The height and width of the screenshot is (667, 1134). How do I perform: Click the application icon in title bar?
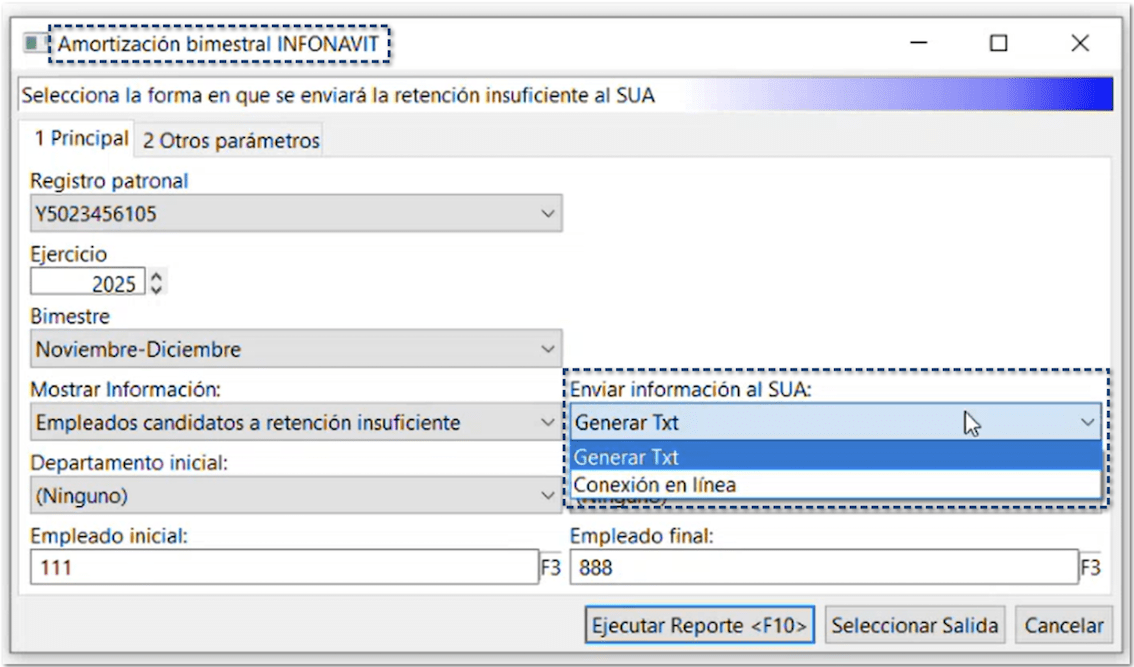[x=34, y=44]
